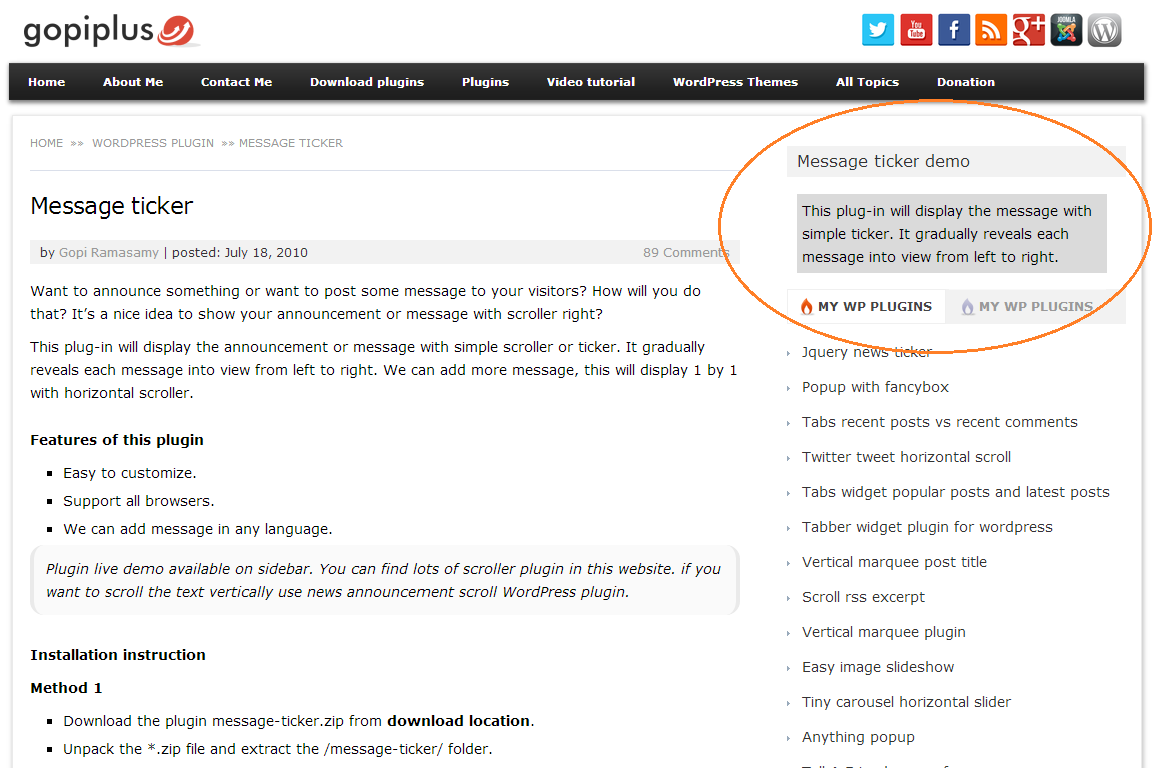Click the Joomla icon in header
This screenshot has width=1155, height=768.
tap(1066, 30)
